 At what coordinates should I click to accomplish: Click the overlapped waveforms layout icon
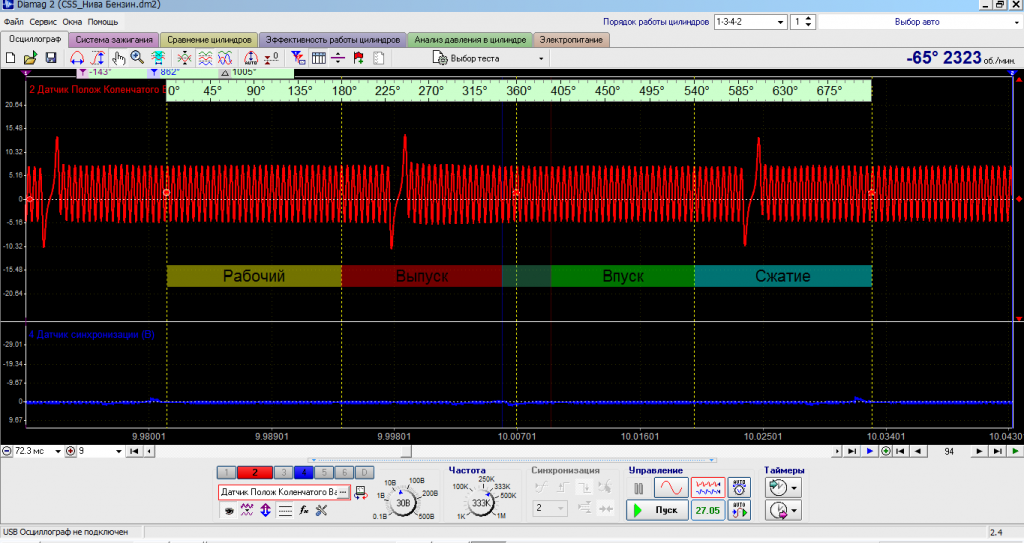pyautogui.click(x=225, y=58)
